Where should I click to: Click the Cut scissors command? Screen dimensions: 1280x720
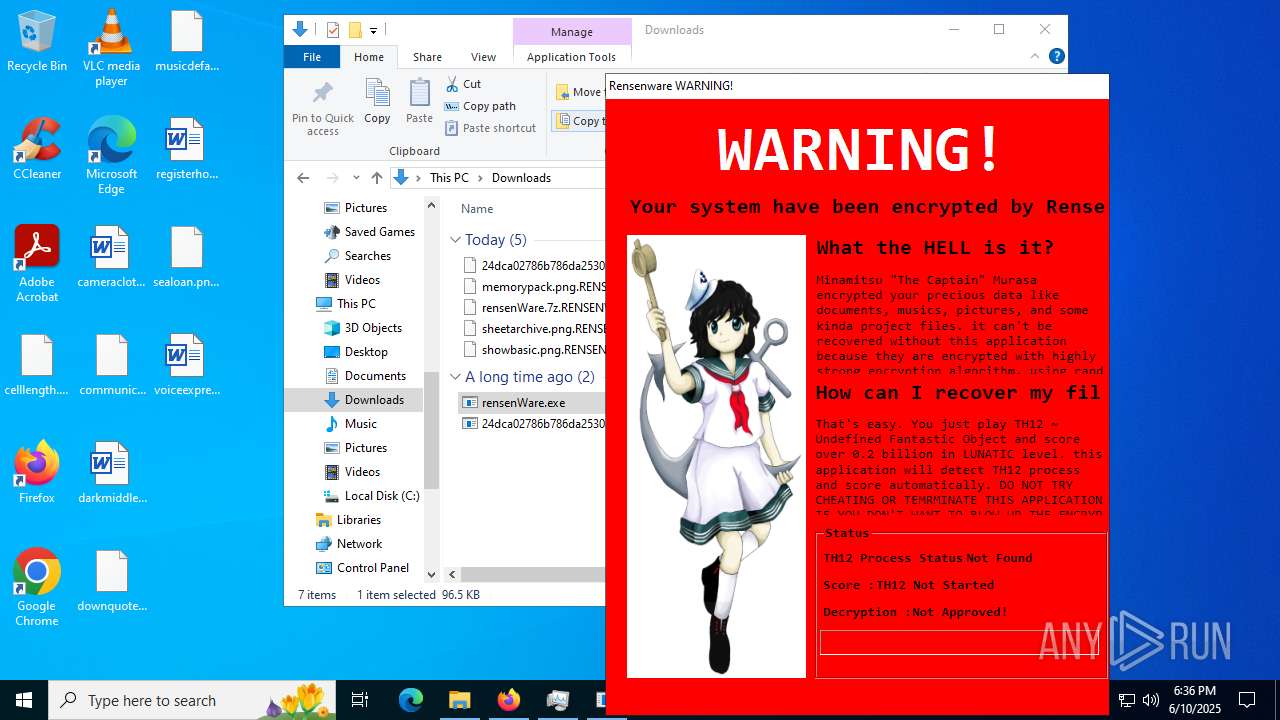pos(463,84)
